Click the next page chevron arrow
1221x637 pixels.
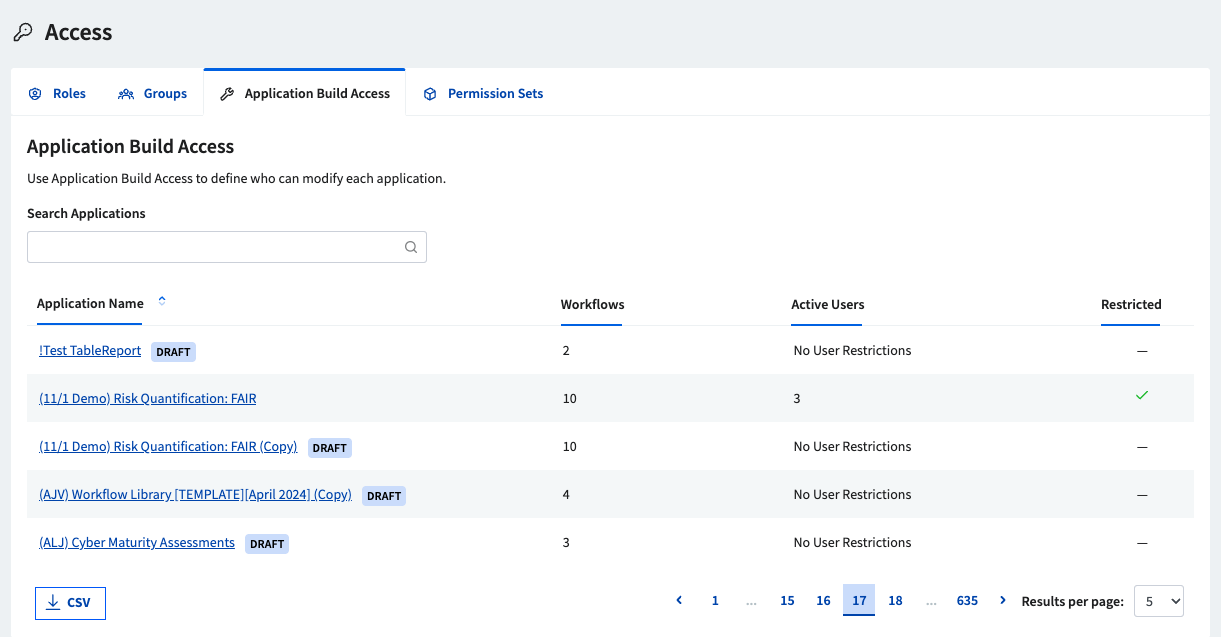tap(1003, 600)
